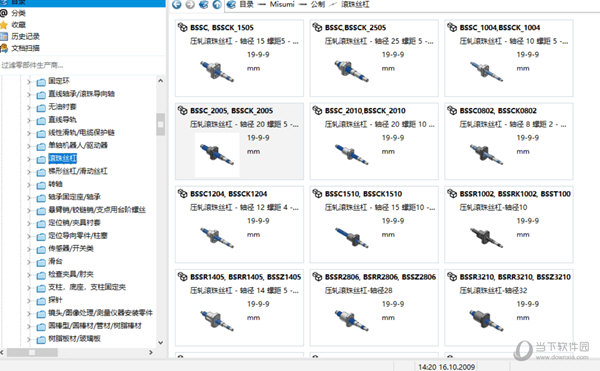The image size is (600, 371).
Task: Click the part icon beside BSSC_2010,BSSCK_2010
Action: click(317, 111)
